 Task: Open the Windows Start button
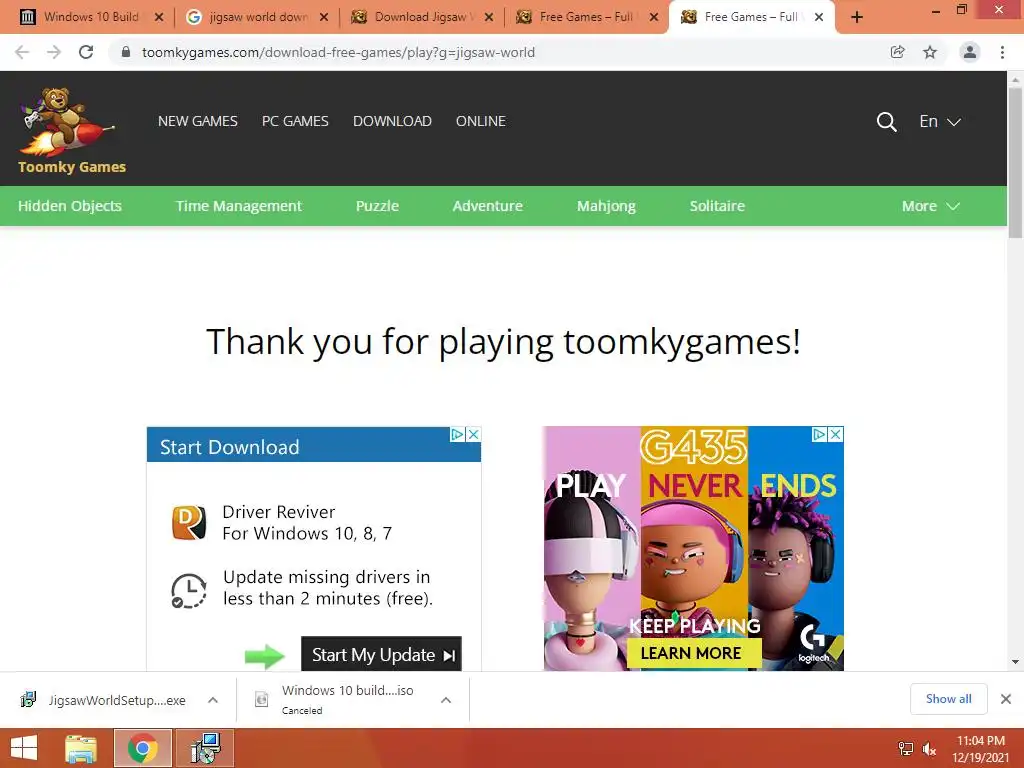[x=24, y=748]
